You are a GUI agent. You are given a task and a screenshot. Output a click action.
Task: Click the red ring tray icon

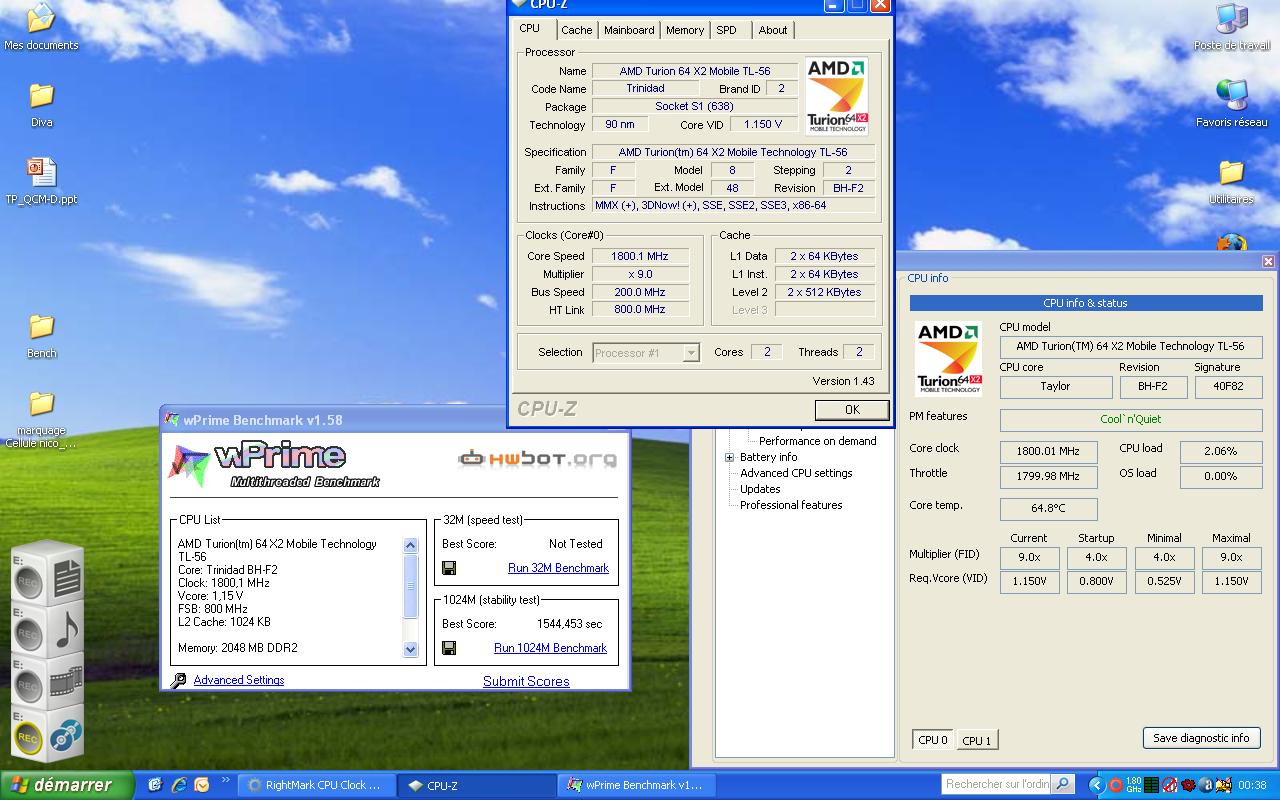1116,785
